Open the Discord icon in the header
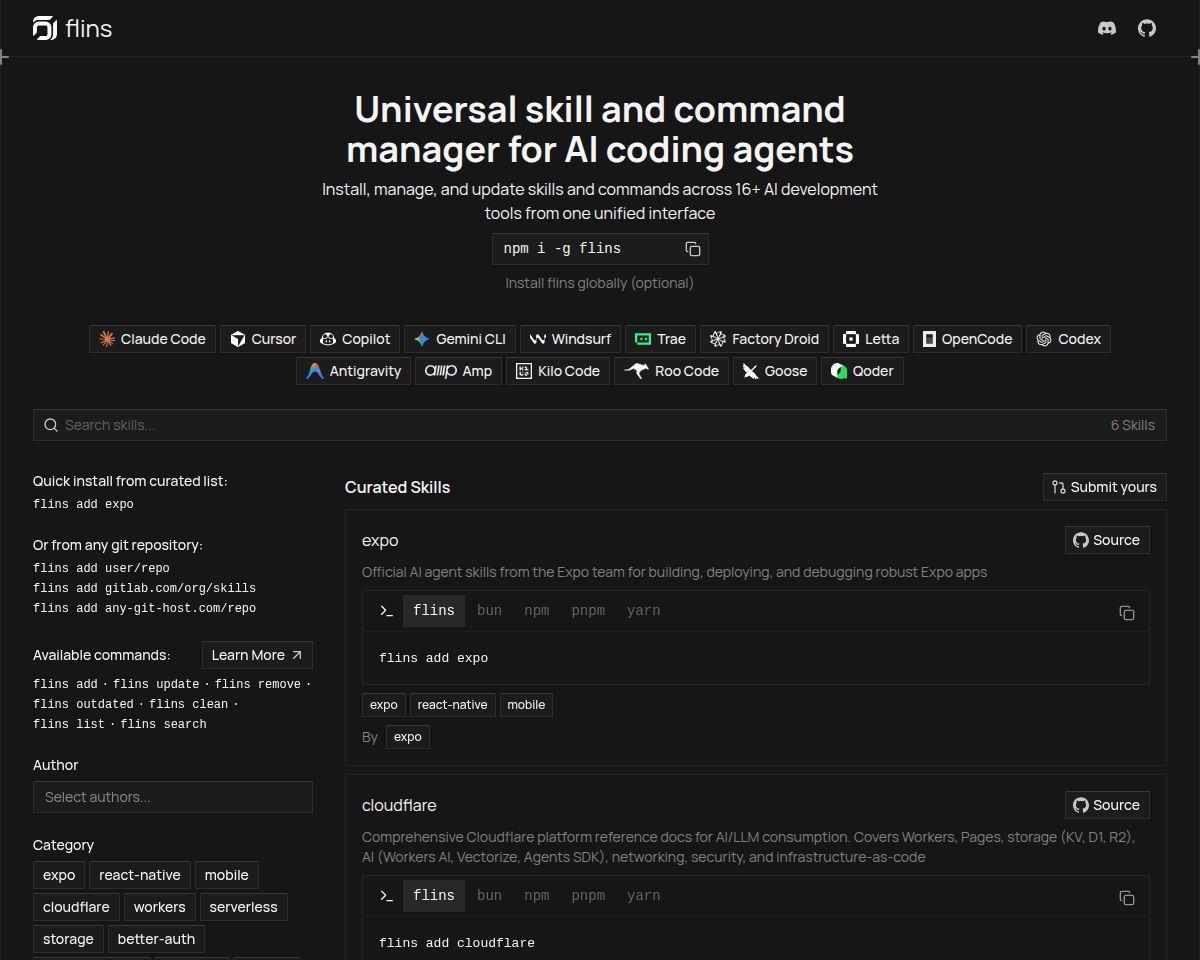The width and height of the screenshot is (1200, 960). [x=1107, y=28]
